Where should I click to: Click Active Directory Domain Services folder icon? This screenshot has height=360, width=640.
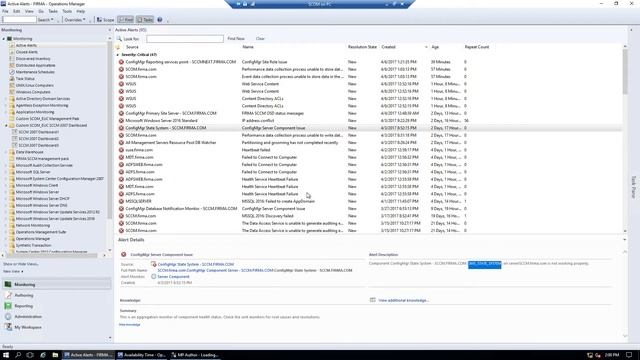pyautogui.click(x=12, y=99)
